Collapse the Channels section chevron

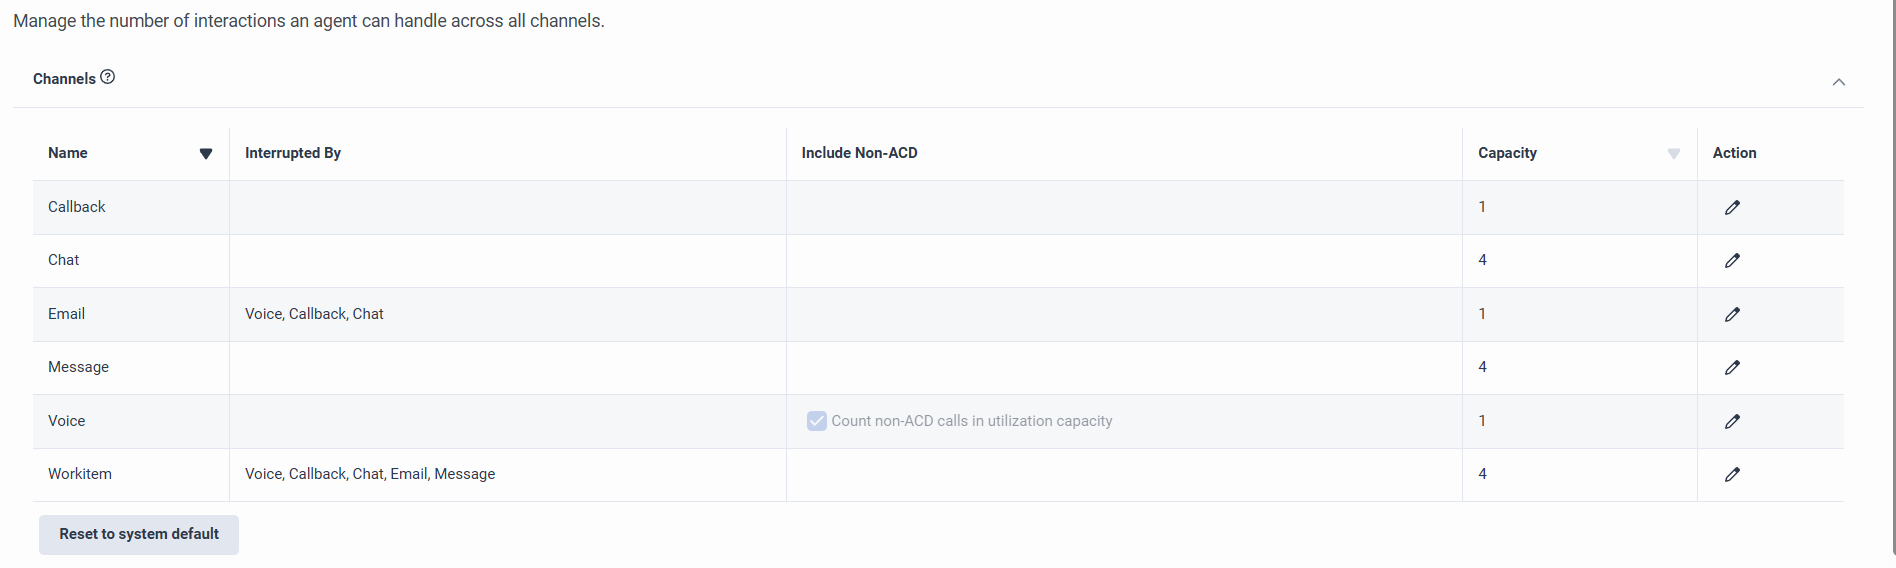coord(1838,82)
